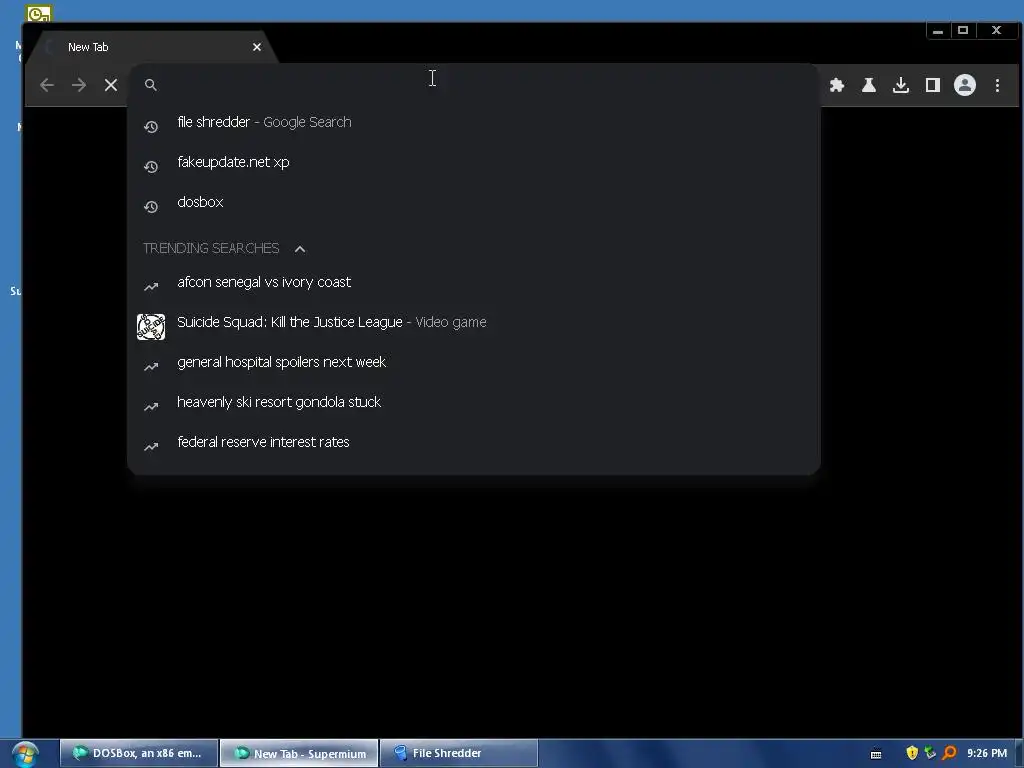Stop loading the page with the X button

click(111, 85)
